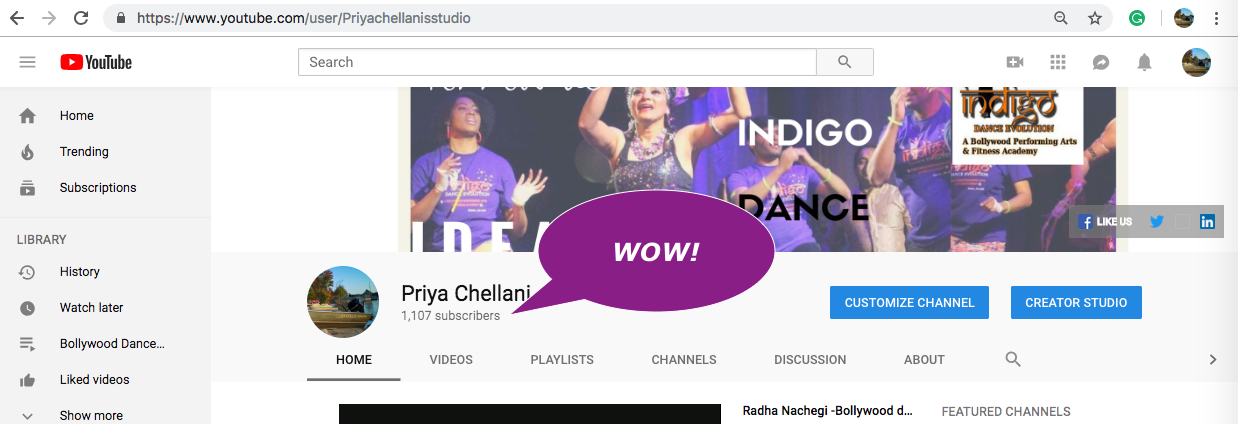The height and width of the screenshot is (424, 1238).
Task: Click the YouTube logo
Action: 96,62
